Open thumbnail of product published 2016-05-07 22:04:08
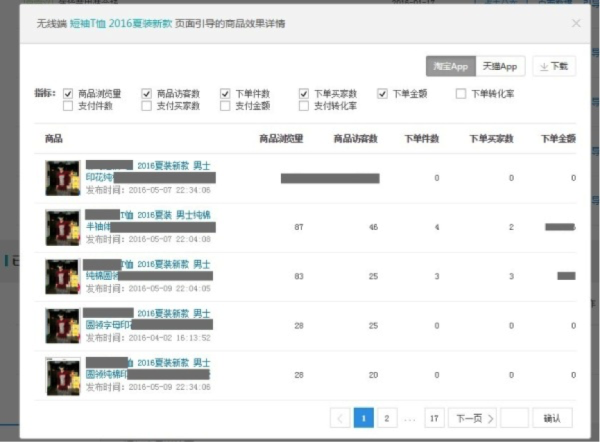Image resolution: width=600 pixels, height=442 pixels. tap(63, 227)
